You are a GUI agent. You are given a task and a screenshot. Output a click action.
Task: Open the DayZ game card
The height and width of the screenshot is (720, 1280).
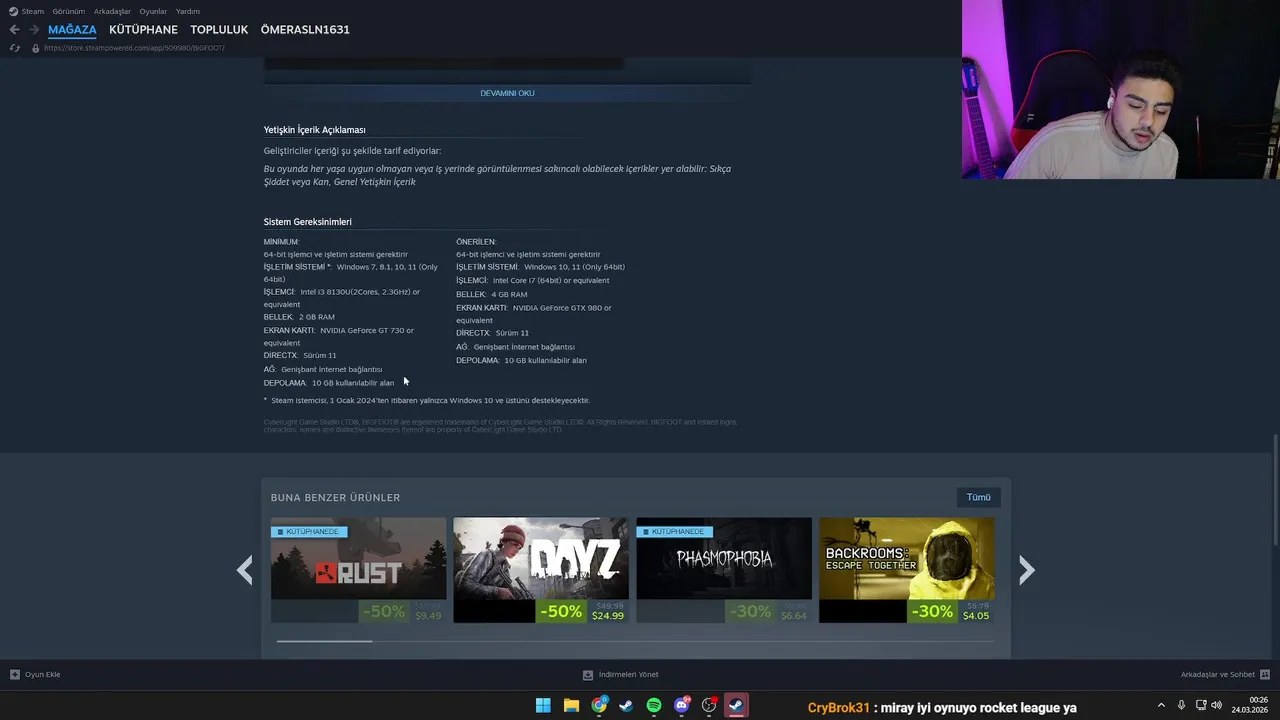[x=541, y=570]
